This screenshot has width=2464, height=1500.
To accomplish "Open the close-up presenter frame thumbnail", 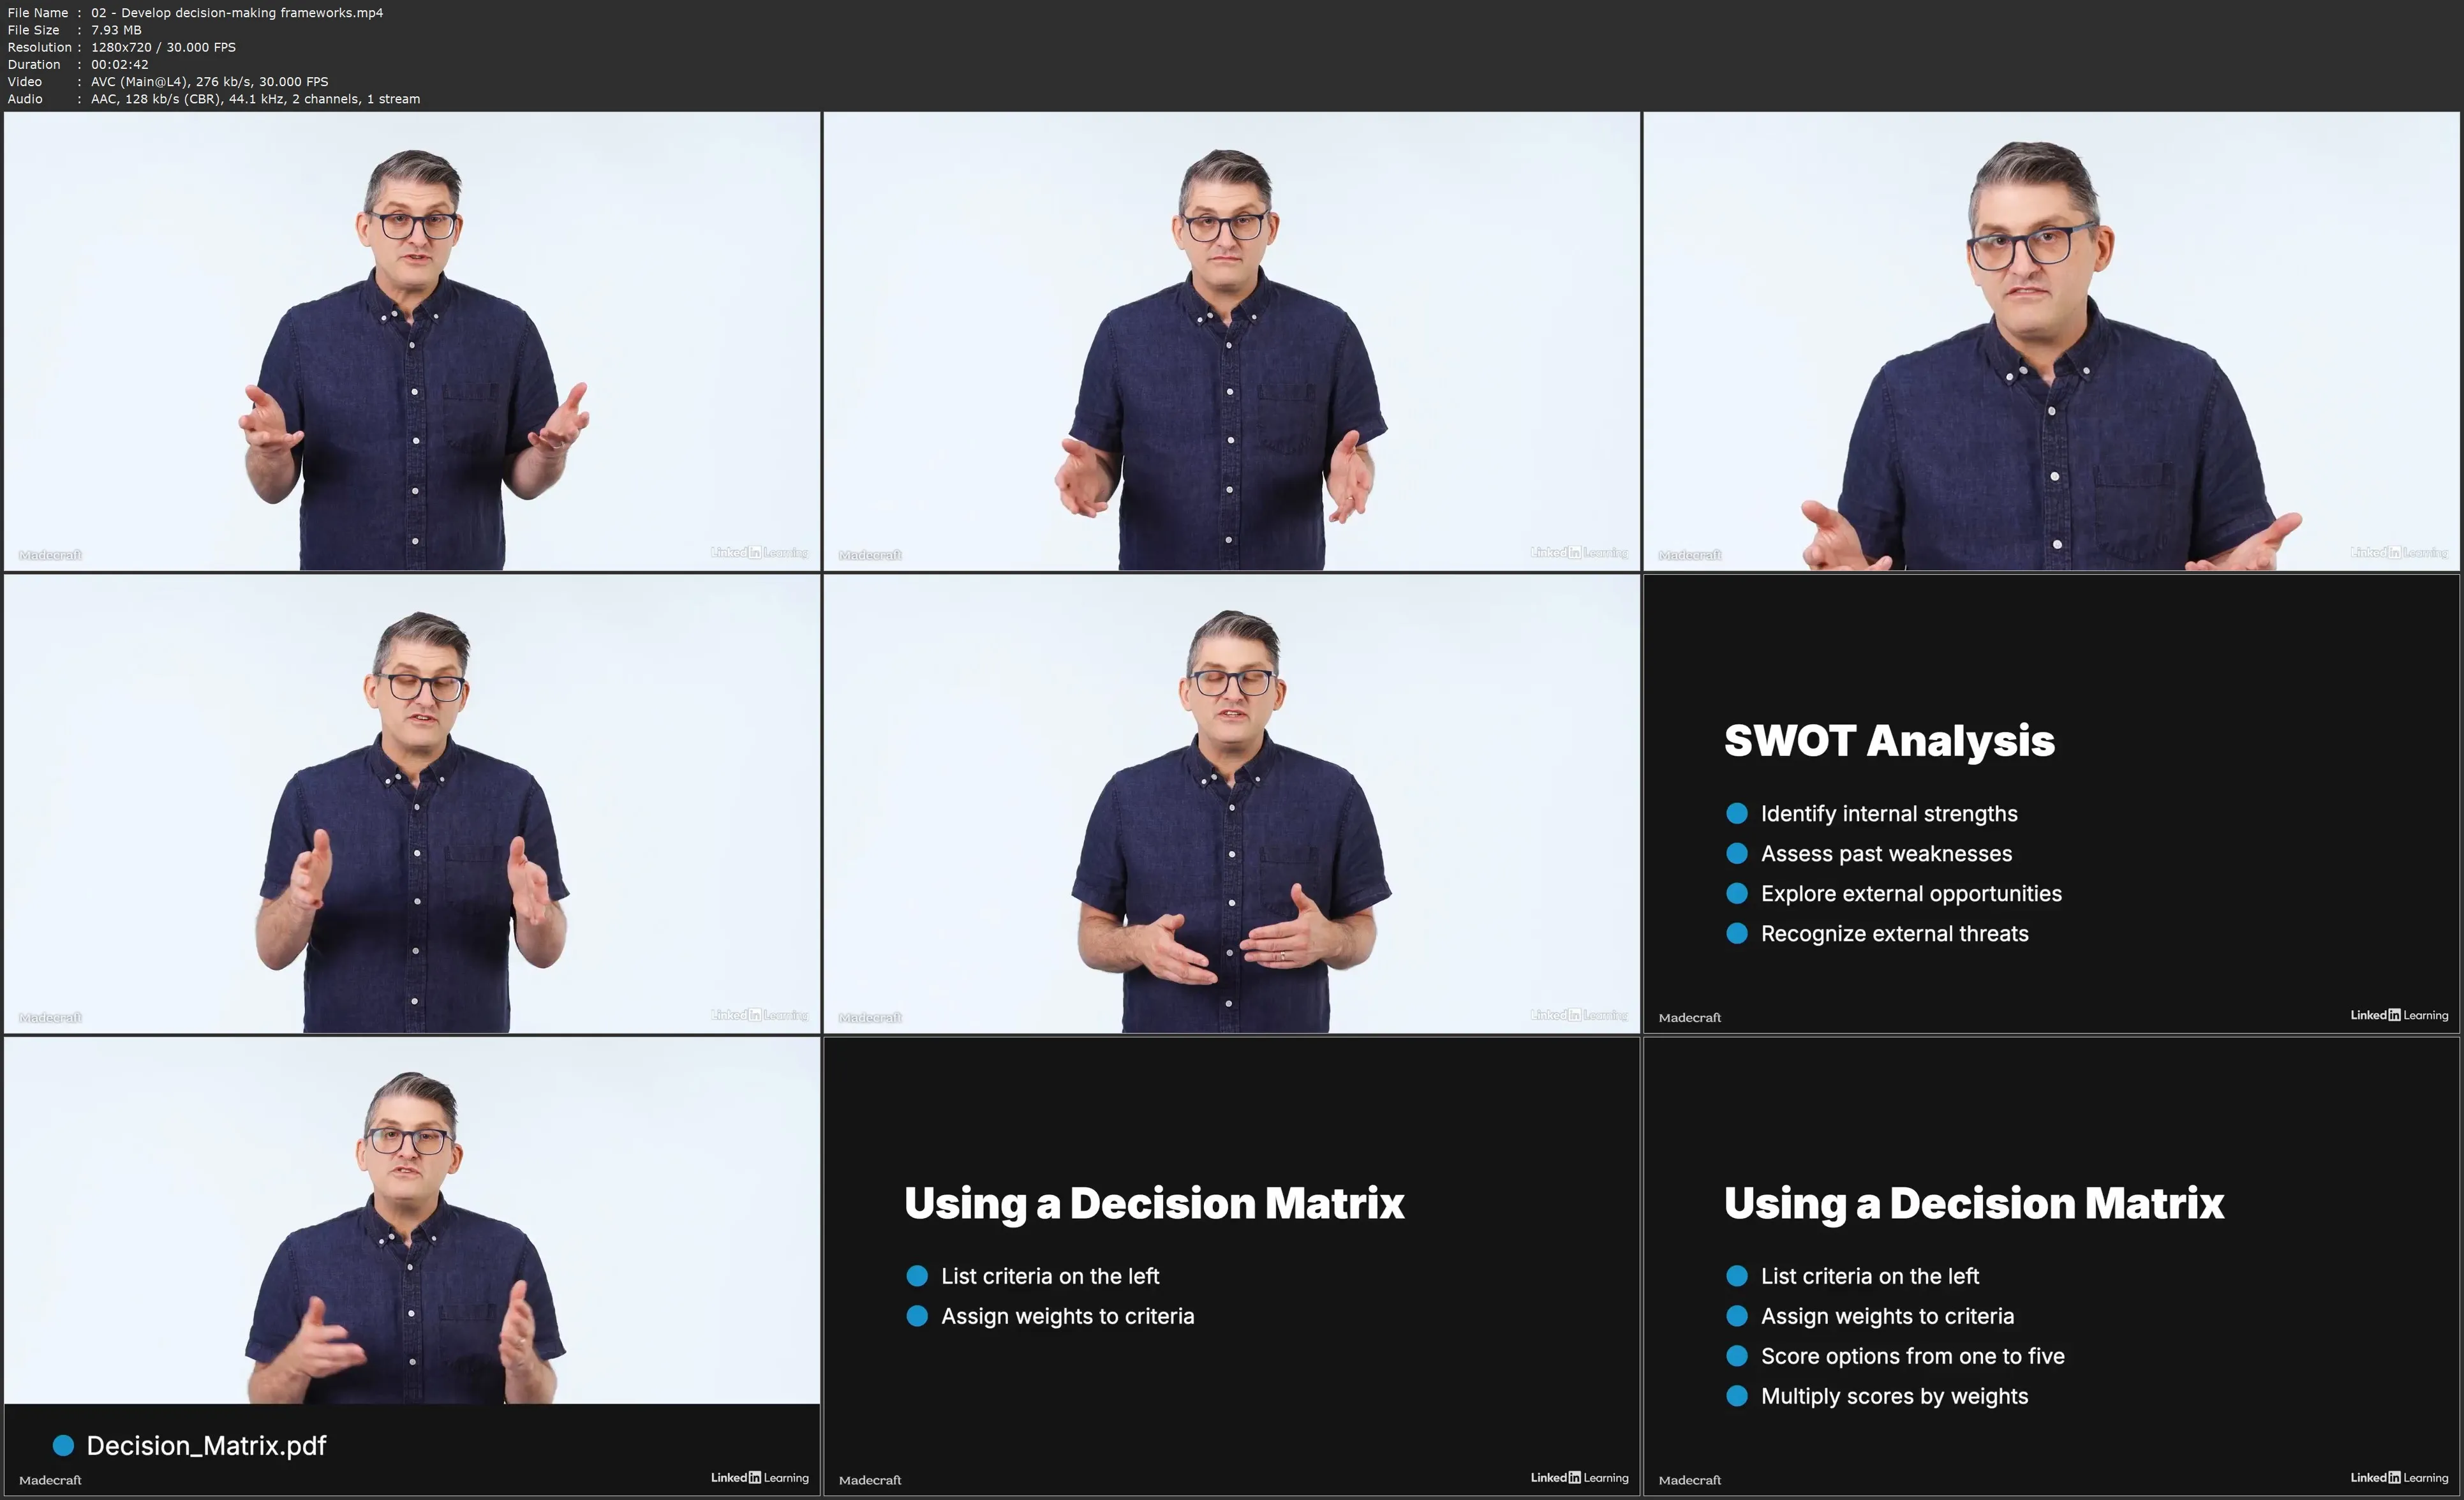I will tap(2051, 341).
